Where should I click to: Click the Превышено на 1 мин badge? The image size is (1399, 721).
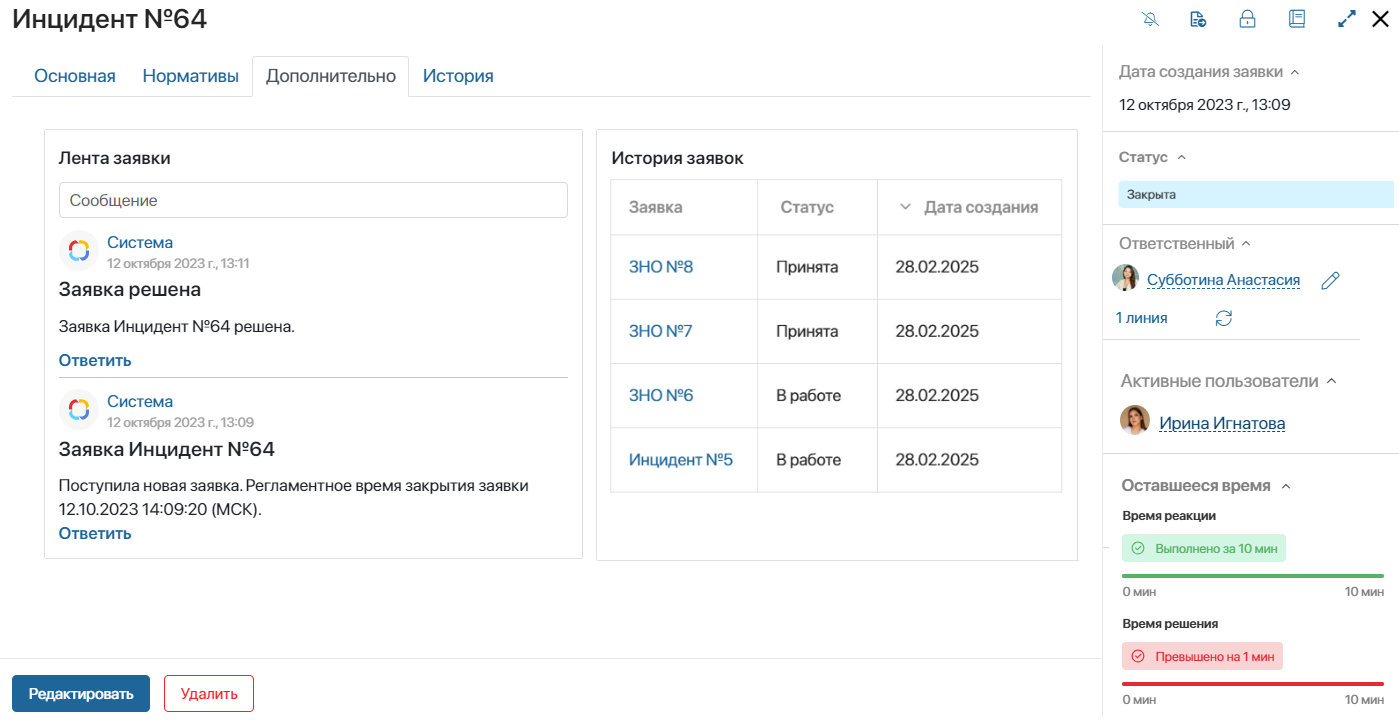[x=1202, y=657]
